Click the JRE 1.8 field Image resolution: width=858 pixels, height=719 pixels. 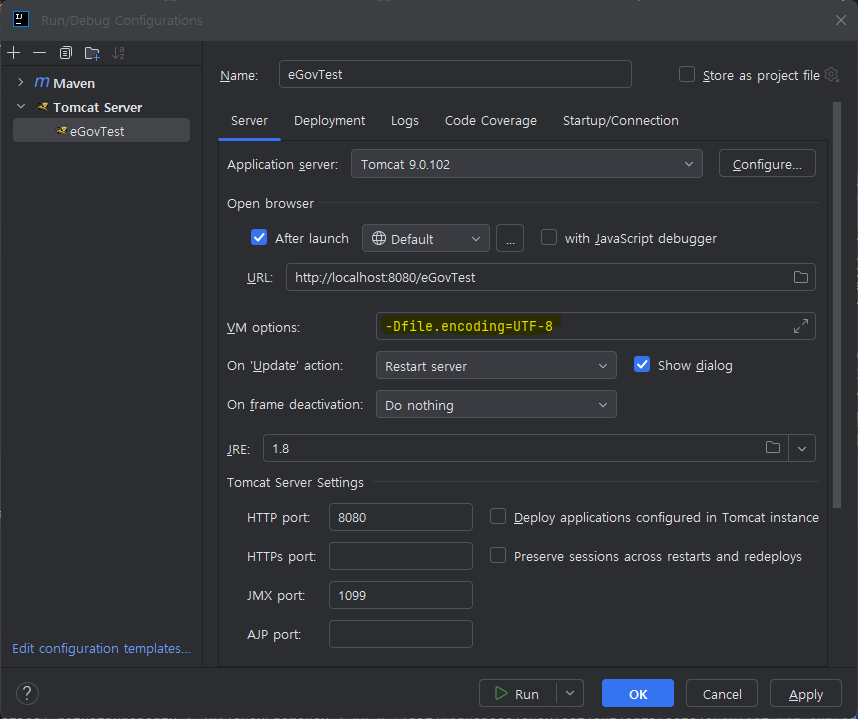tap(525, 449)
